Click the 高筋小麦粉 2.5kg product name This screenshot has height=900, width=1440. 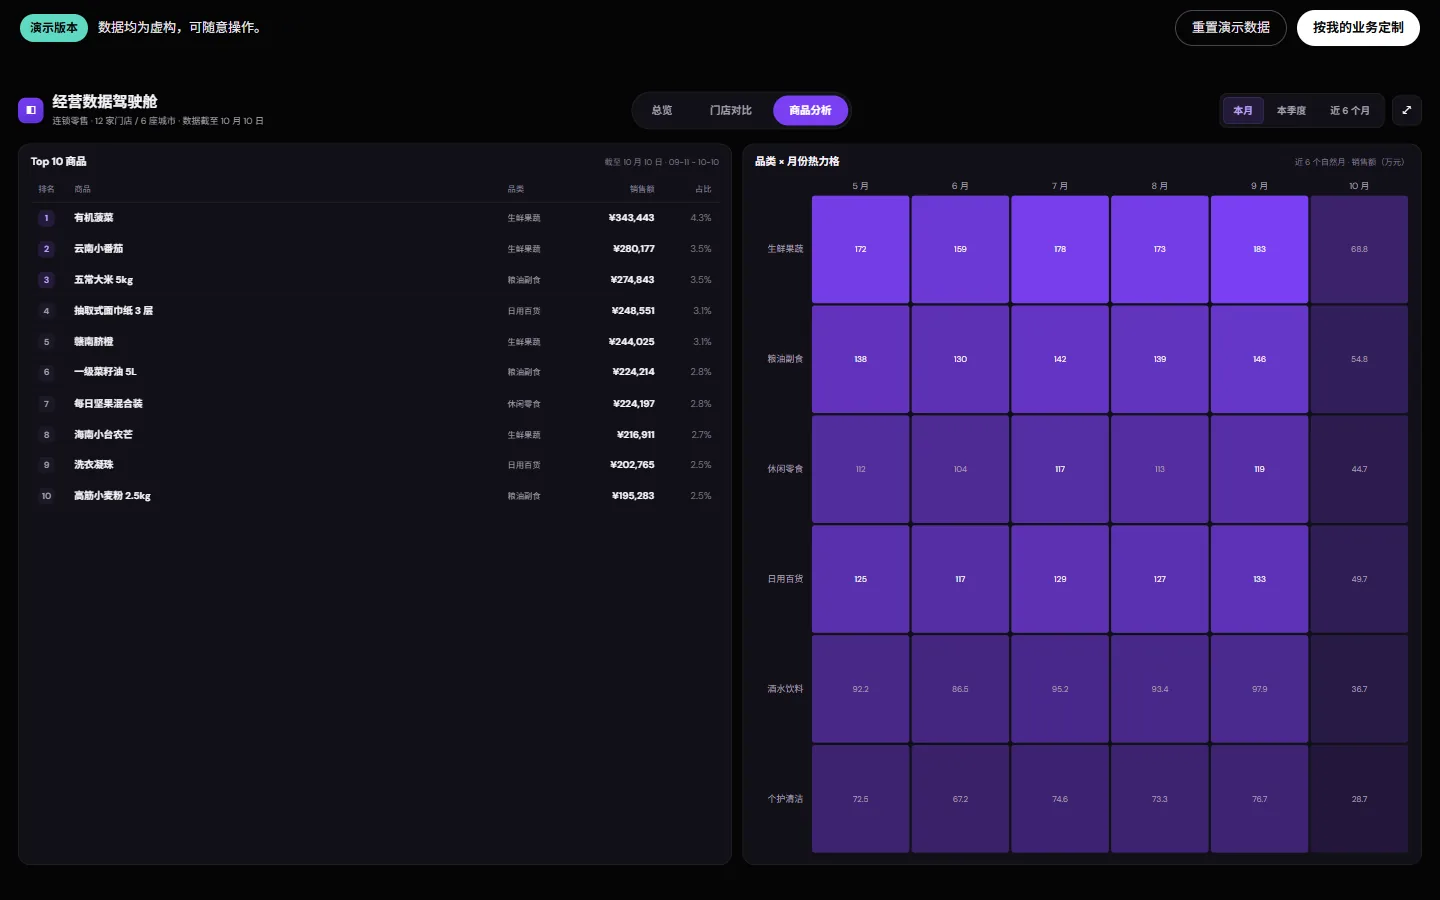[x=112, y=496]
